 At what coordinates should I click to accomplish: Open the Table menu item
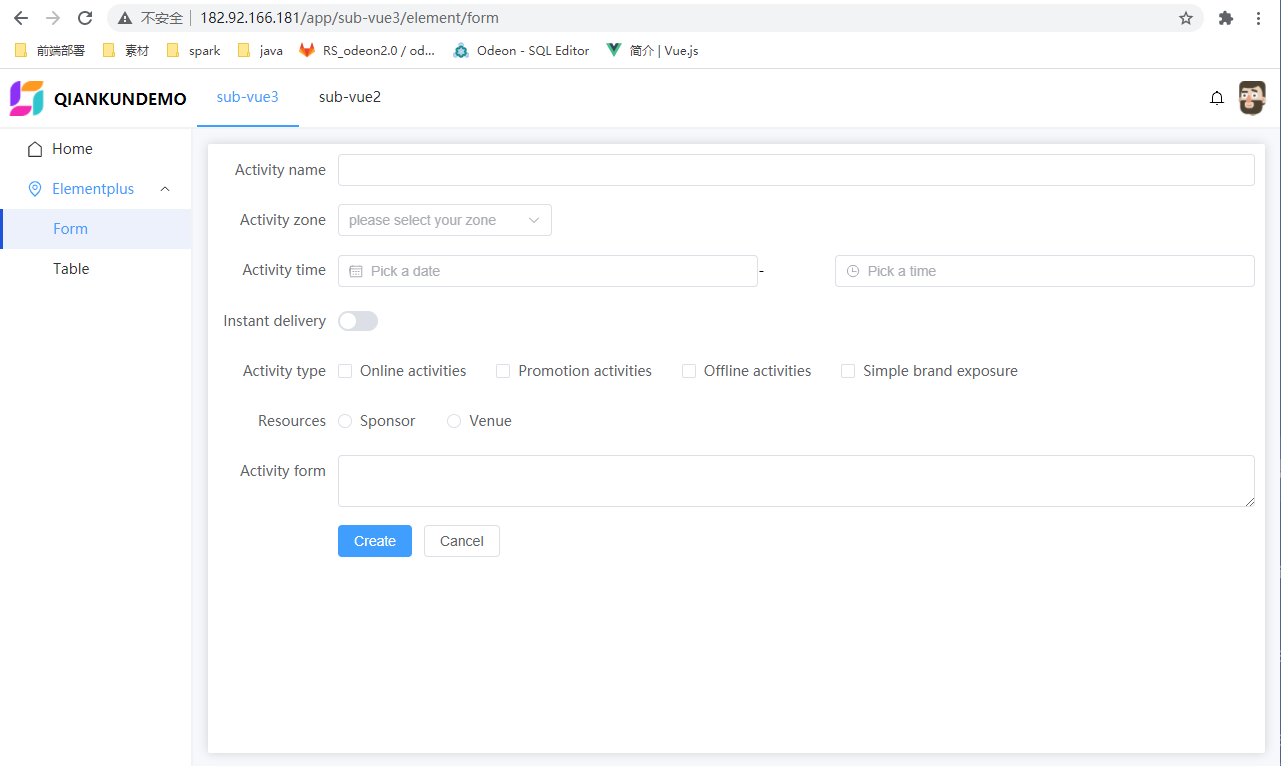pos(96,269)
